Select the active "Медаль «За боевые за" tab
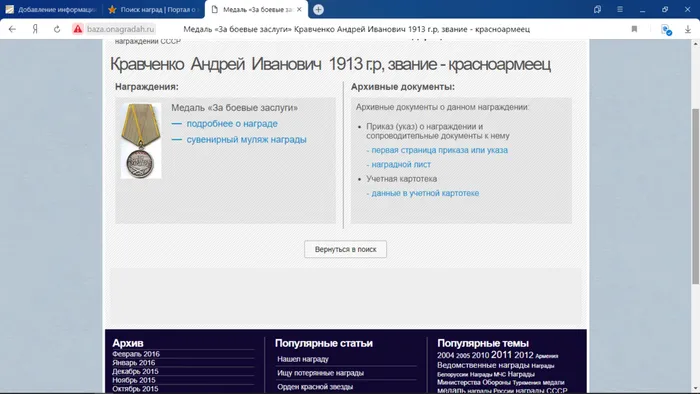Screen dimensions: 700x394 [x=256, y=9]
